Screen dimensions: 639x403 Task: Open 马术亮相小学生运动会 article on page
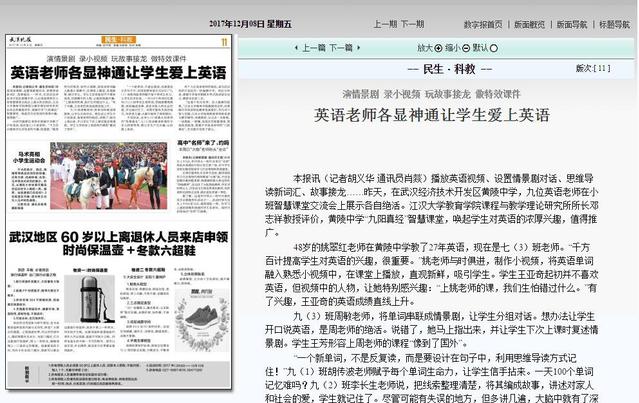pos(29,157)
